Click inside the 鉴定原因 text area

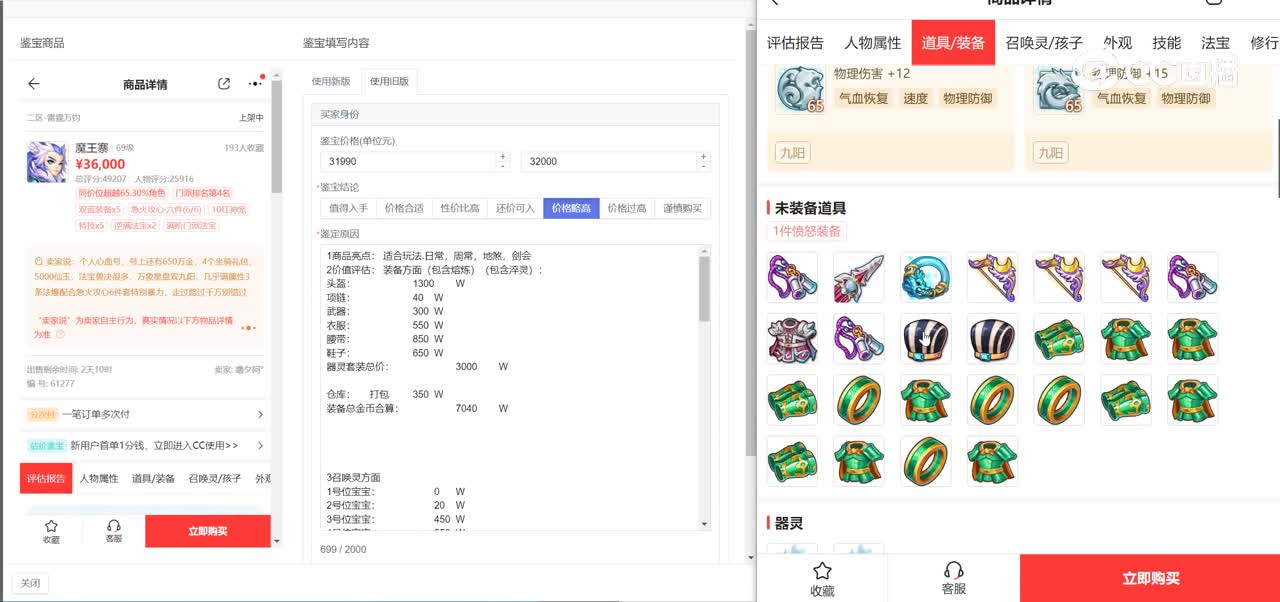click(x=510, y=387)
